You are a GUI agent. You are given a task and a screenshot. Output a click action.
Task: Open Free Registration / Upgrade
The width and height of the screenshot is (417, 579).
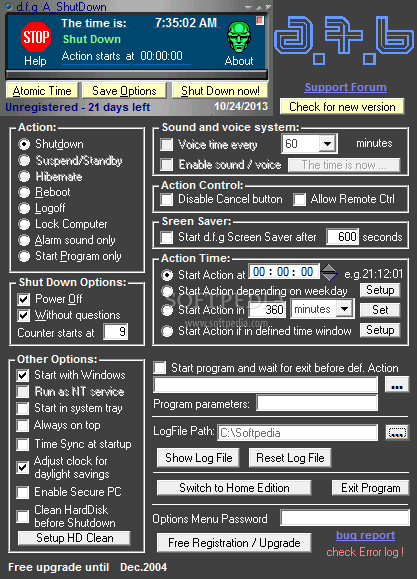[x=234, y=542]
